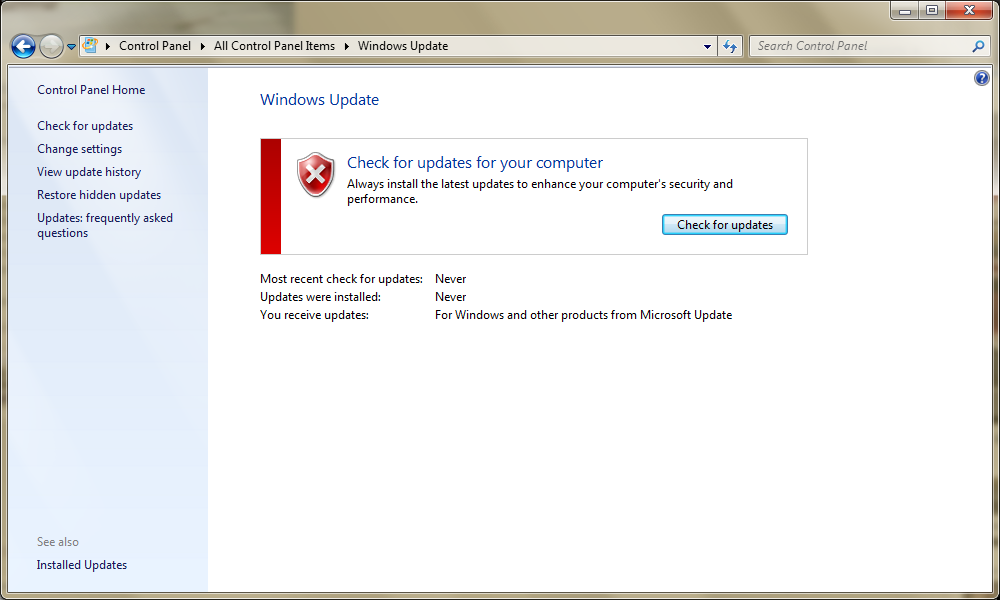1001x601 pixels.
Task: Maximize the Windows Update window
Action: [x=932, y=11]
